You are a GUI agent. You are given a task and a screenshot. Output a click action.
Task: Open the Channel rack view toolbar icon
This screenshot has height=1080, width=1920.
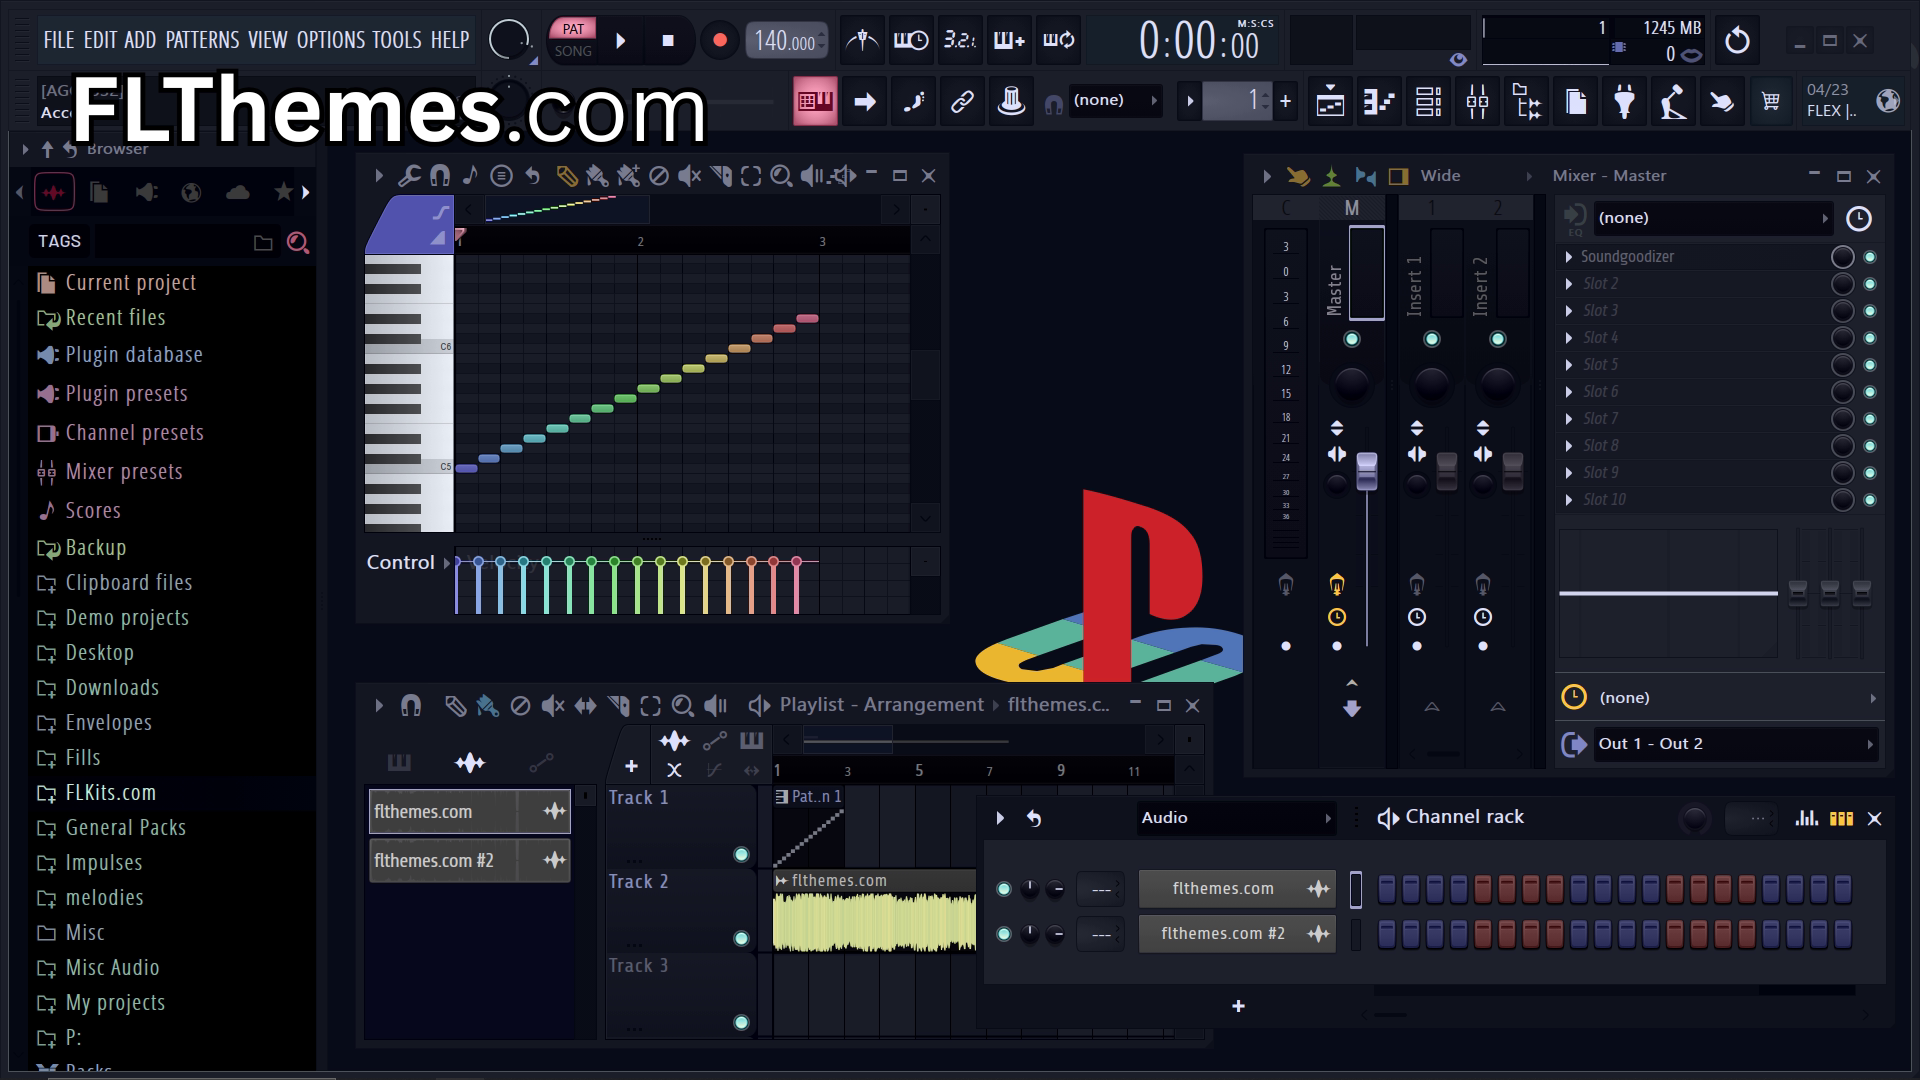coord(1428,101)
